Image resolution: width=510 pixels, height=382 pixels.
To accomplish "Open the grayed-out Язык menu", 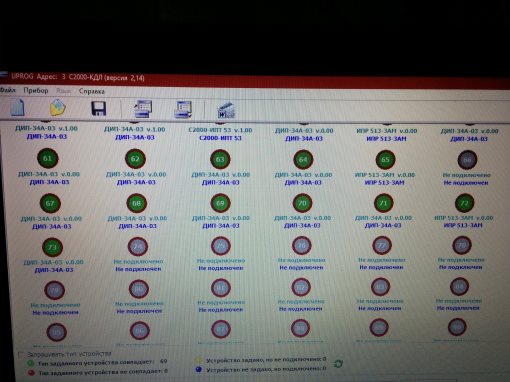I will click(63, 91).
